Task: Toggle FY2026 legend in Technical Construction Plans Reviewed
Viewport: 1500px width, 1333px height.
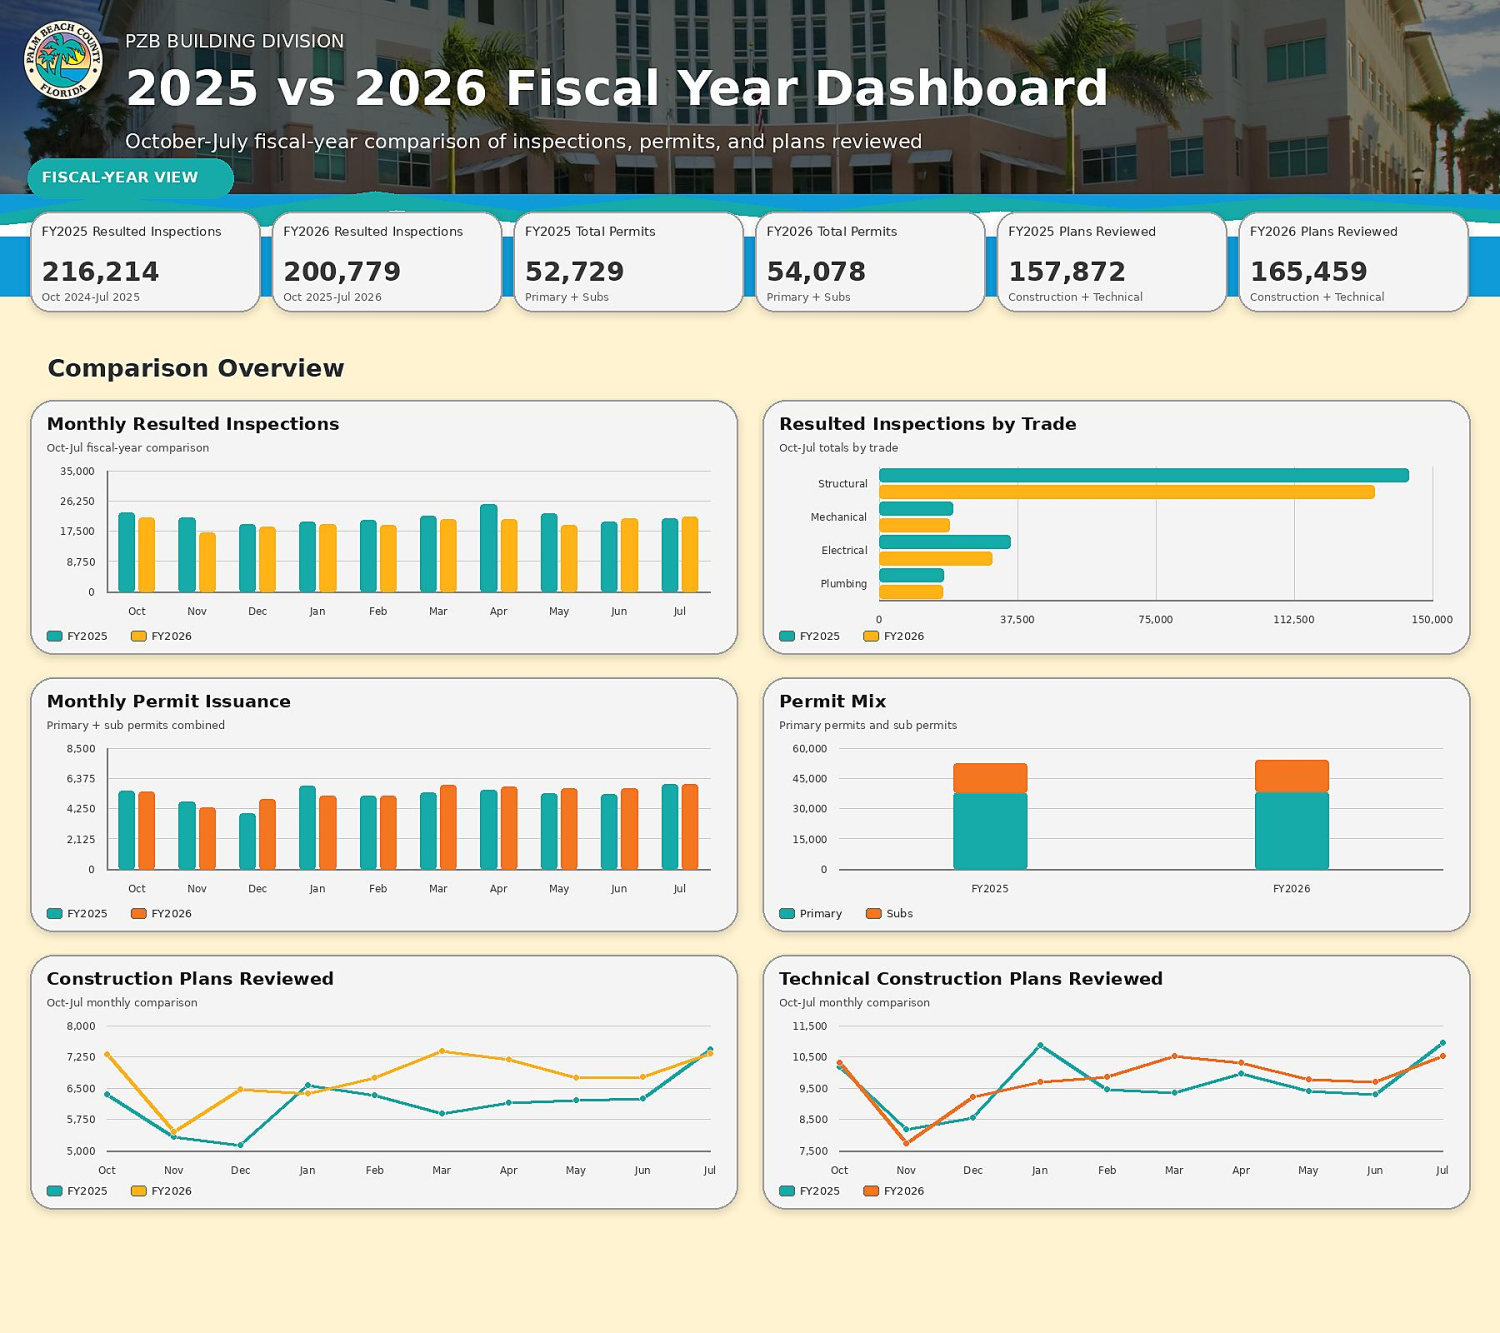Action: [894, 1191]
